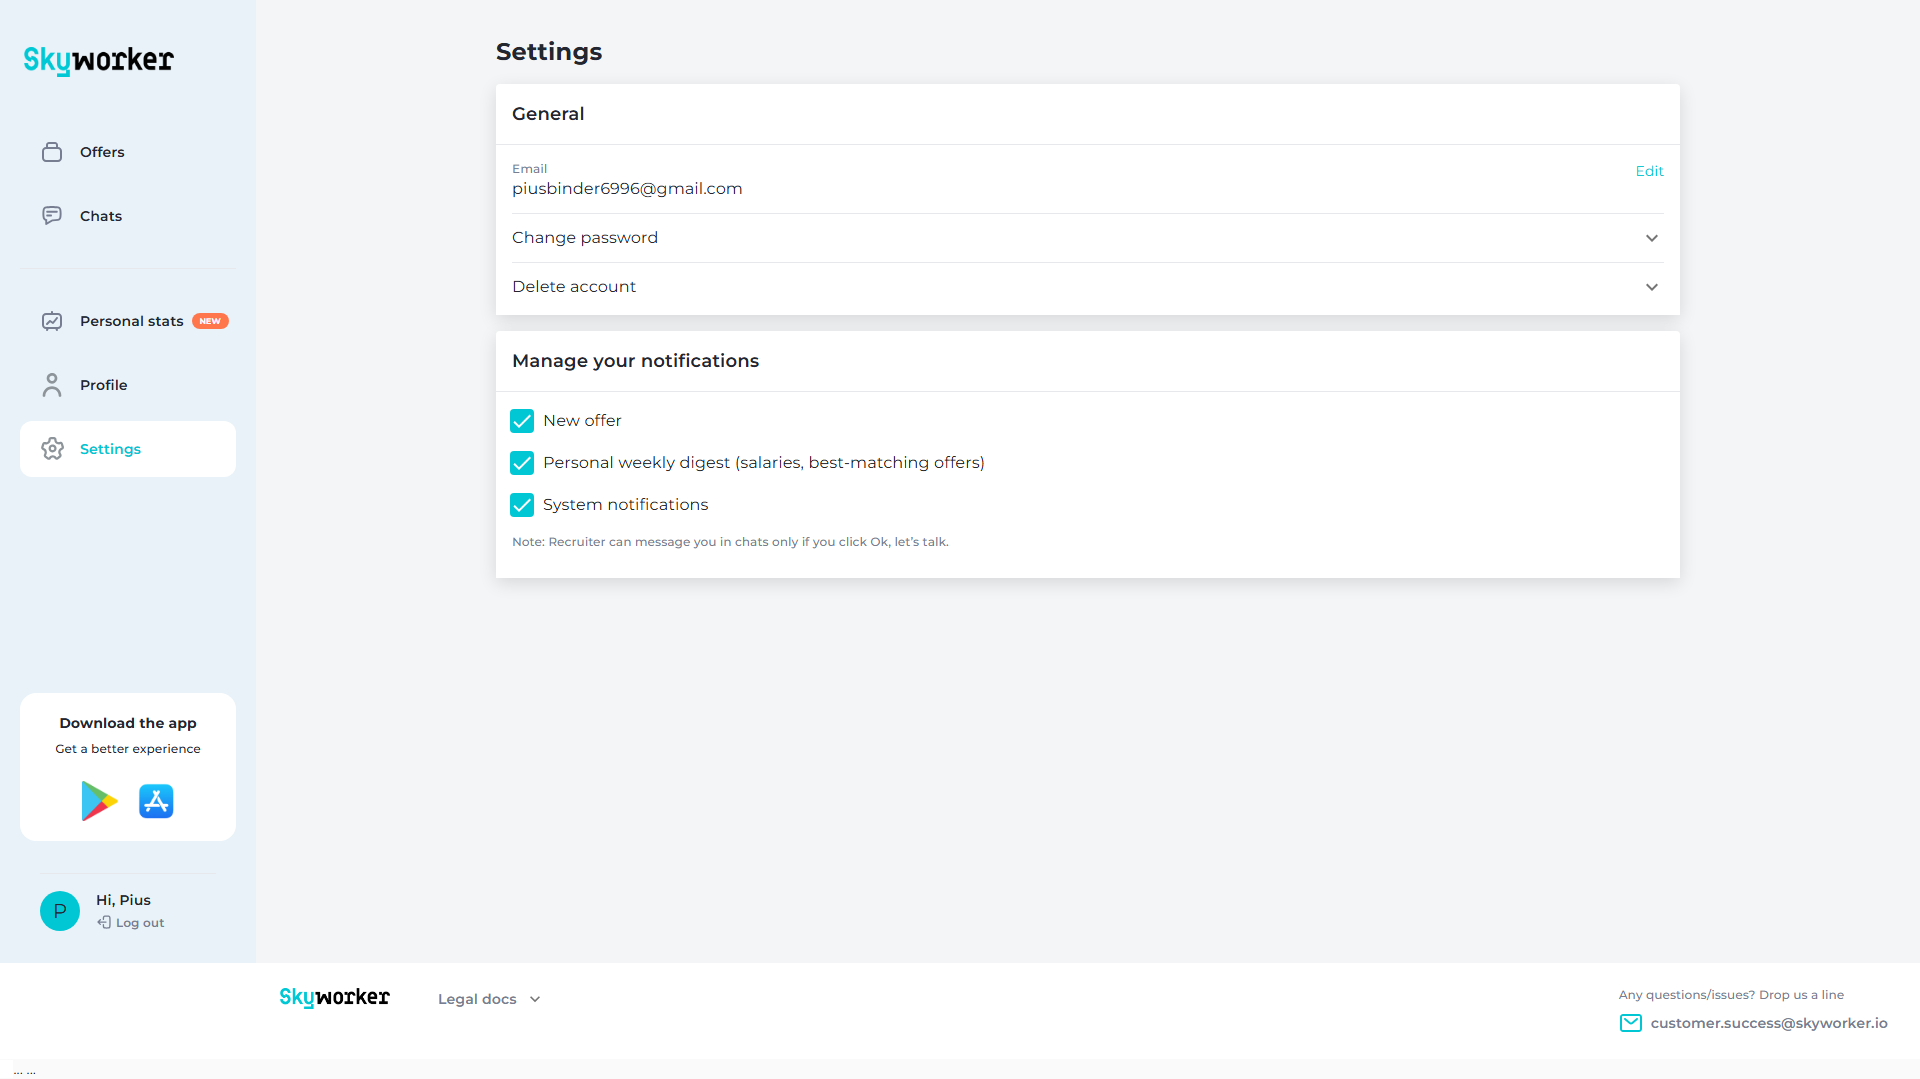The image size is (1920, 1079).
Task: Click Personal weekly digest label text
Action: (764, 463)
